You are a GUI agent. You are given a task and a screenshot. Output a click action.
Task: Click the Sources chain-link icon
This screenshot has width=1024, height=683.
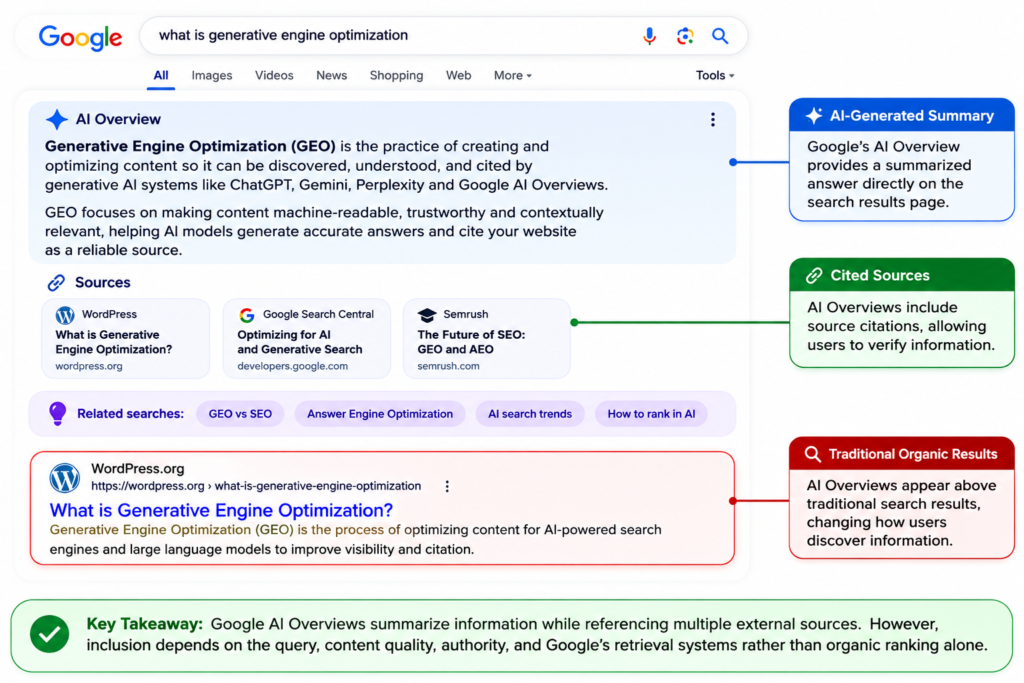(x=56, y=283)
